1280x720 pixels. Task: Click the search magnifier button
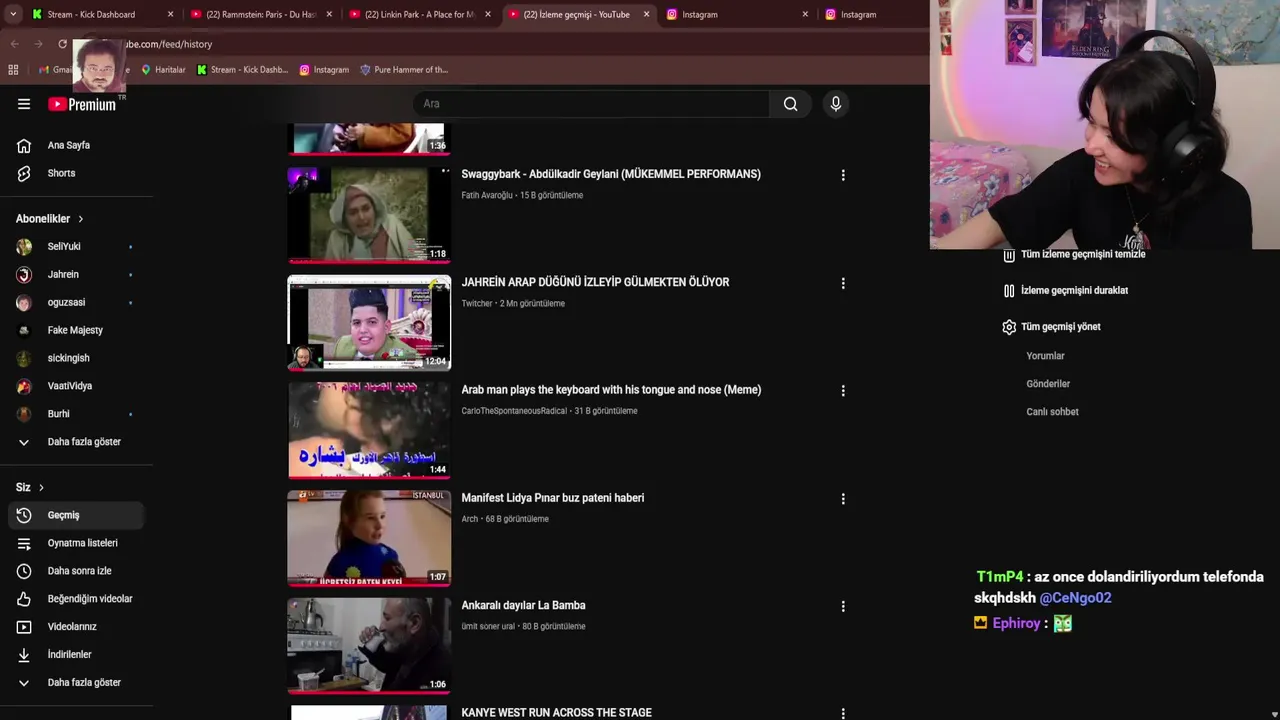(x=791, y=104)
